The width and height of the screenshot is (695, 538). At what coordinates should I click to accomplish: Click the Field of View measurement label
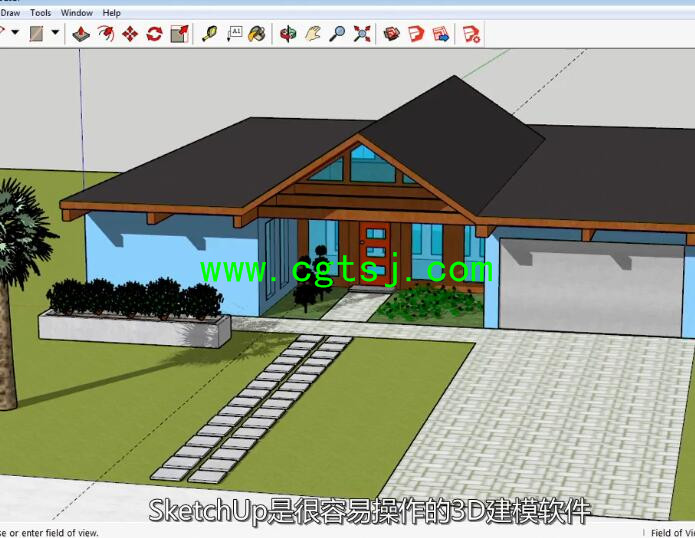[672, 533]
